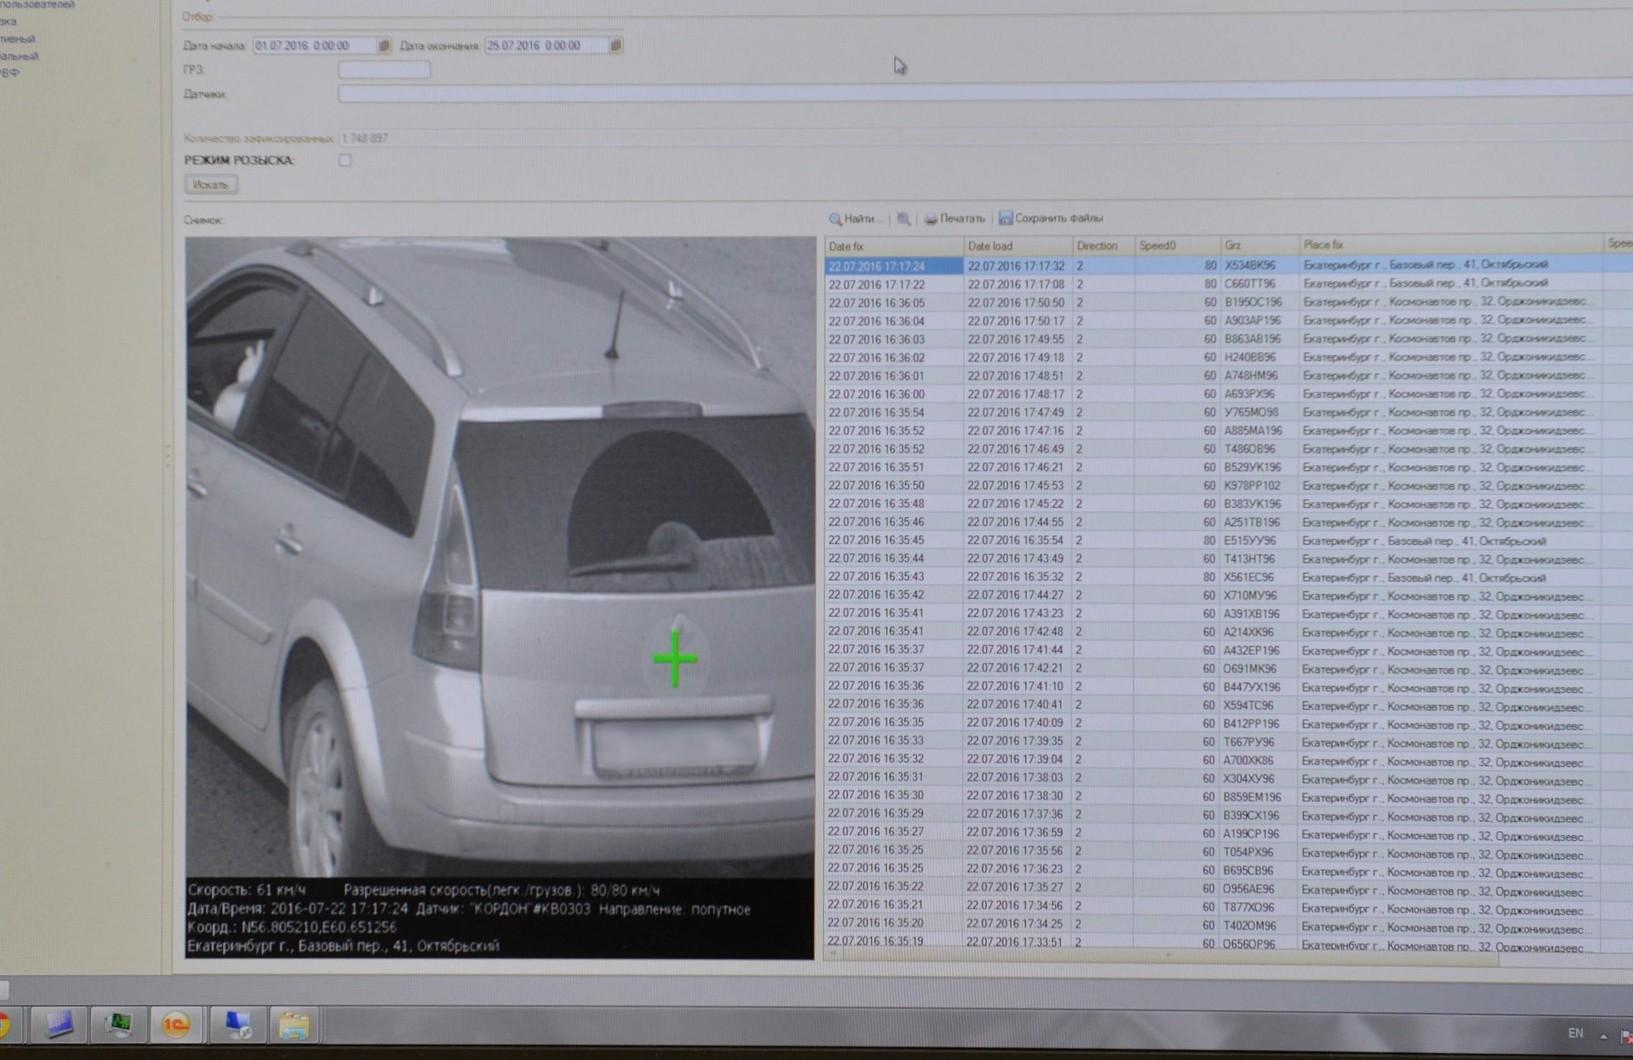Viewport: 1633px width, 1060px height.
Task: Open the file explorer folder taskbar icon
Action: click(294, 1025)
